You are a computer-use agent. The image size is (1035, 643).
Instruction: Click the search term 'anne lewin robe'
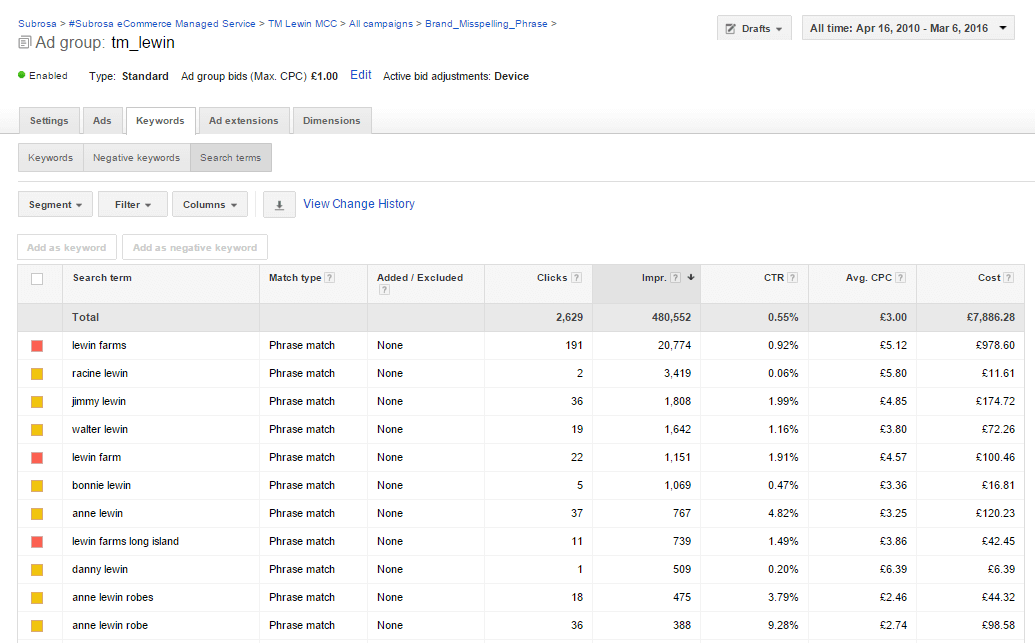[110, 626]
